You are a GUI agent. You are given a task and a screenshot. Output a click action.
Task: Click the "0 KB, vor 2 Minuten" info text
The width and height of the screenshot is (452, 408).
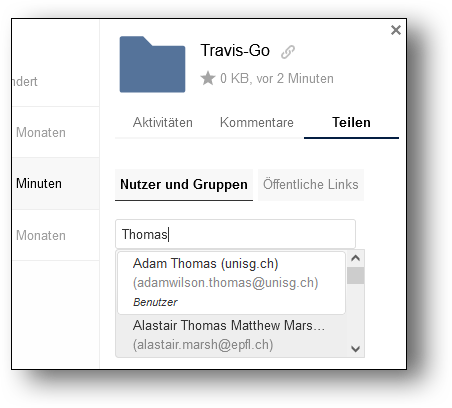tap(277, 79)
